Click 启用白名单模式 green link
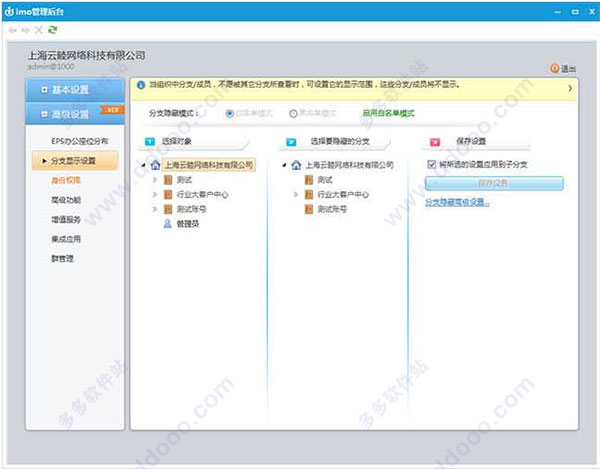This screenshot has width=600, height=469. (x=388, y=113)
